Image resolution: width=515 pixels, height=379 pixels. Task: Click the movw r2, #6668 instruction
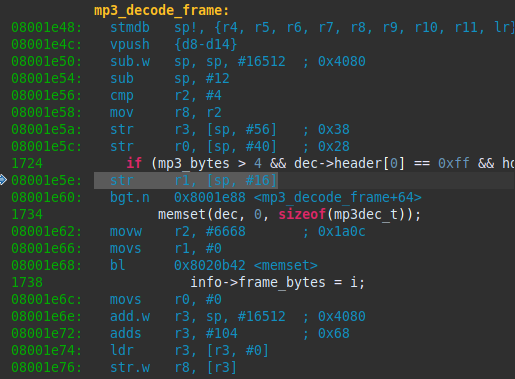pyautogui.click(x=178, y=231)
